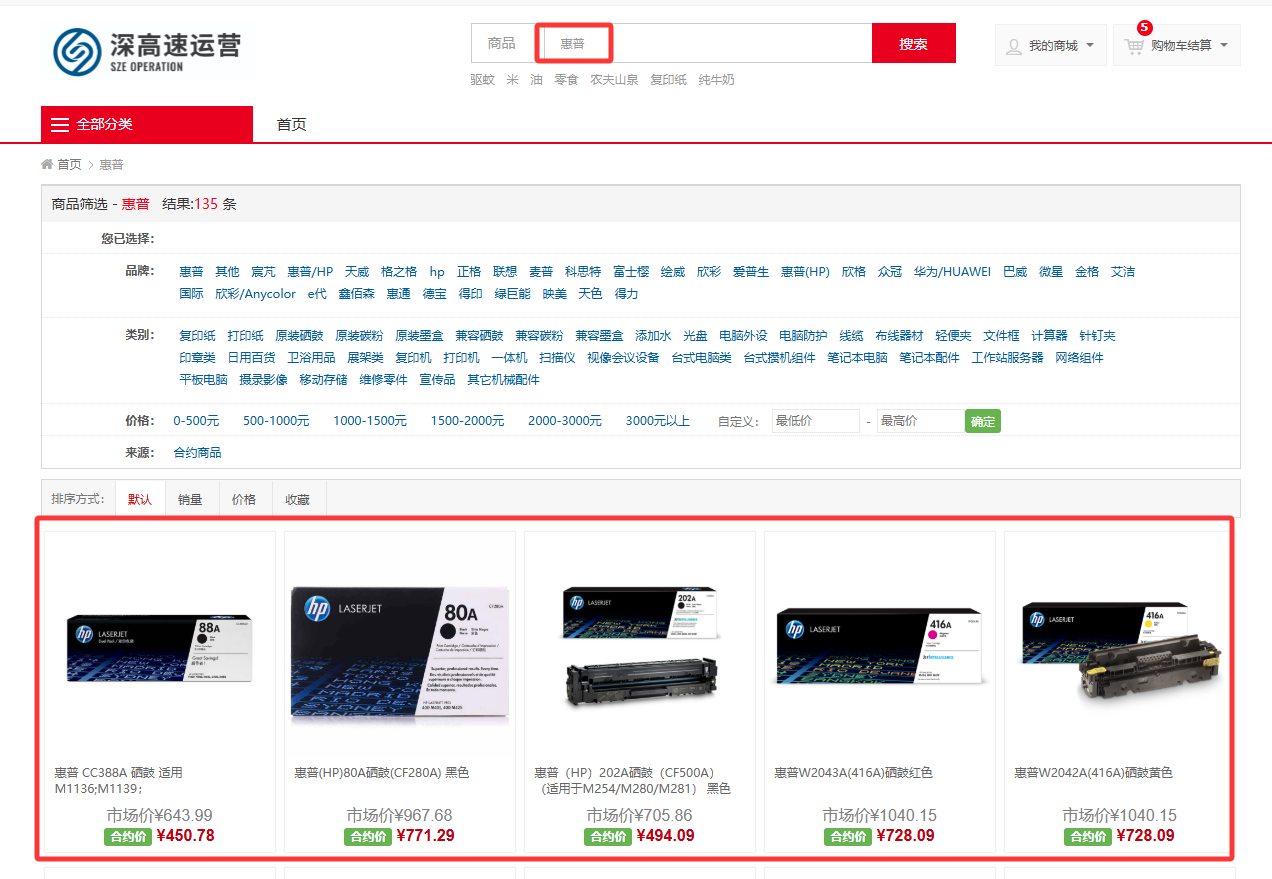This screenshot has height=879, width=1272.
Task: Sort results by 默认
Action: [x=140, y=499]
